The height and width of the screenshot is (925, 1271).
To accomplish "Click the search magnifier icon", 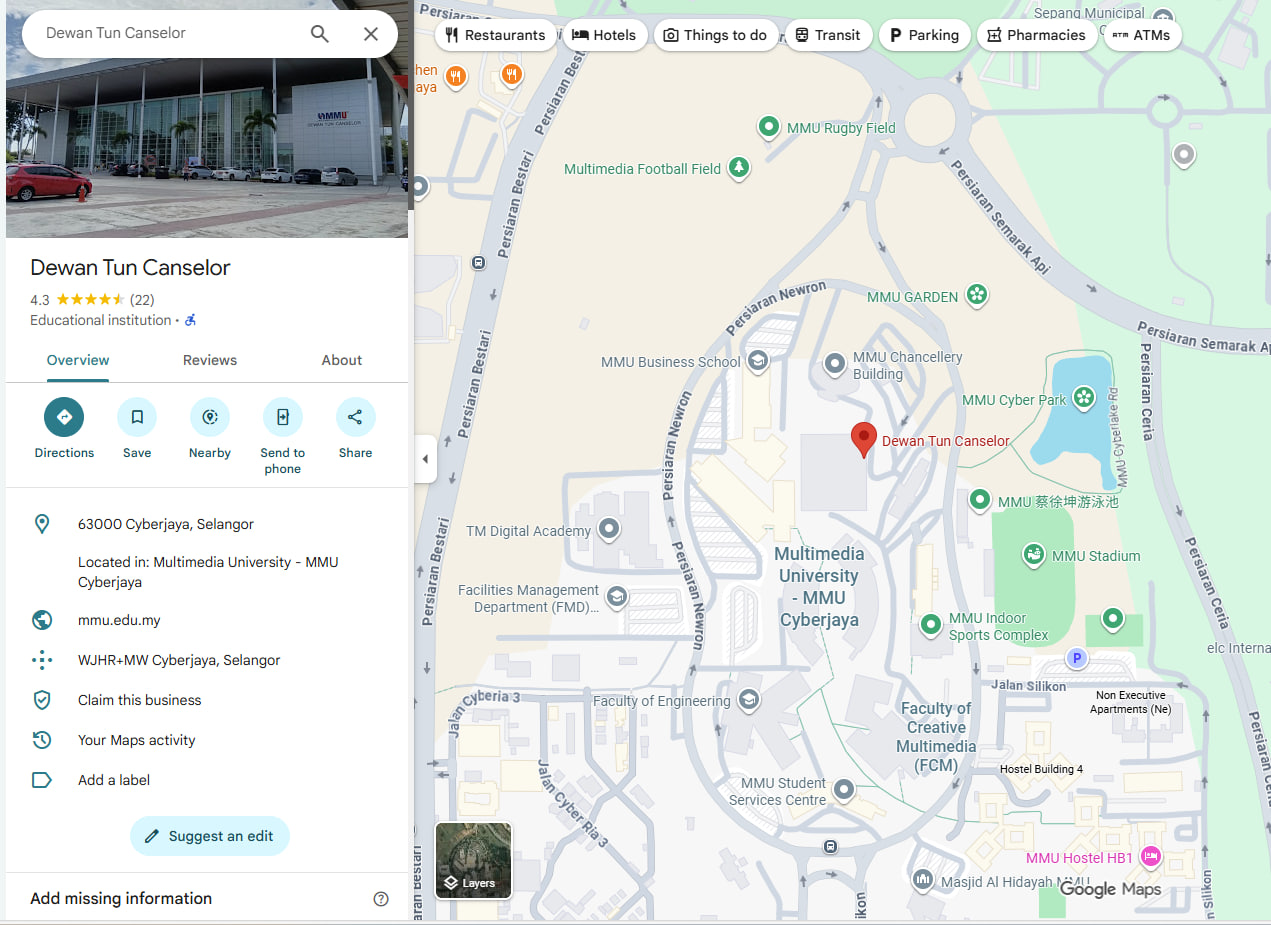I will point(320,34).
